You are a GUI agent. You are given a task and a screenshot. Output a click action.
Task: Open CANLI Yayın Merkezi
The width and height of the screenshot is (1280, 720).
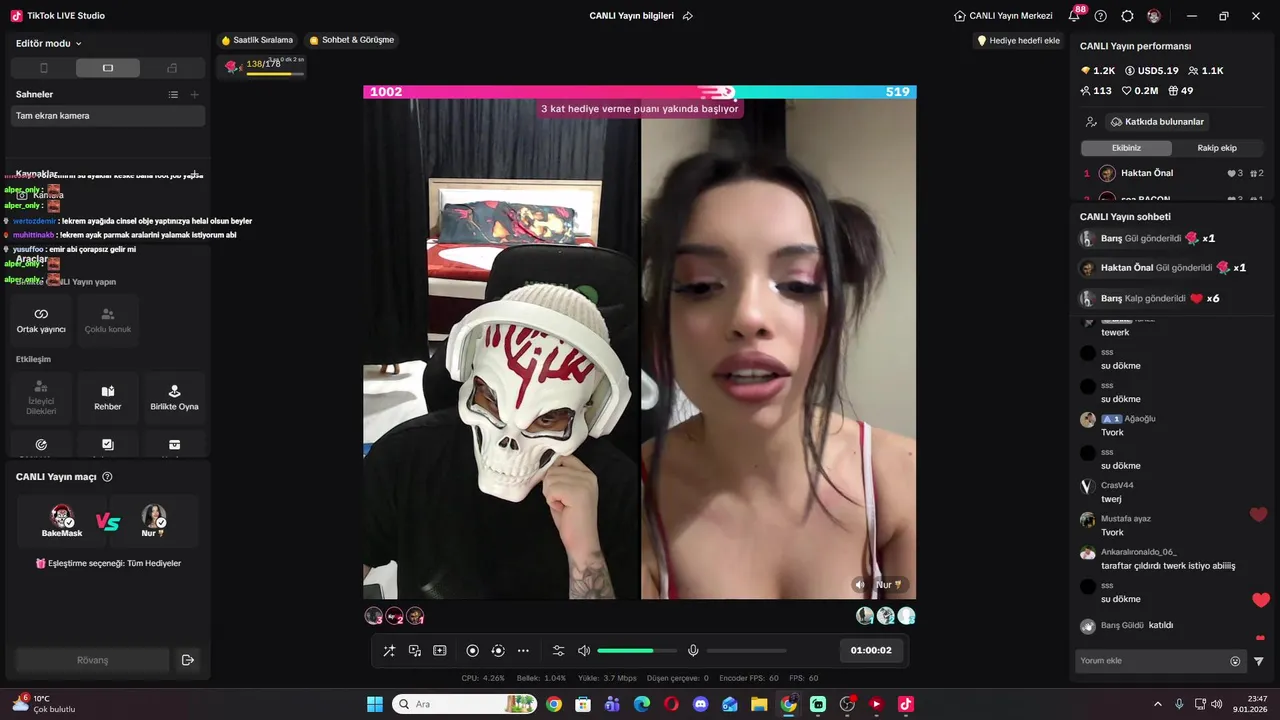pyautogui.click(x=1003, y=16)
